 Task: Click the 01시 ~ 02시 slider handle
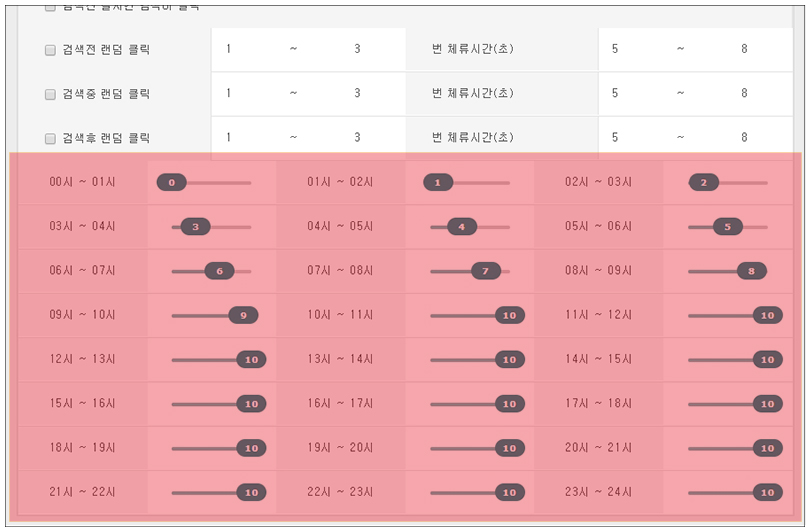(438, 182)
